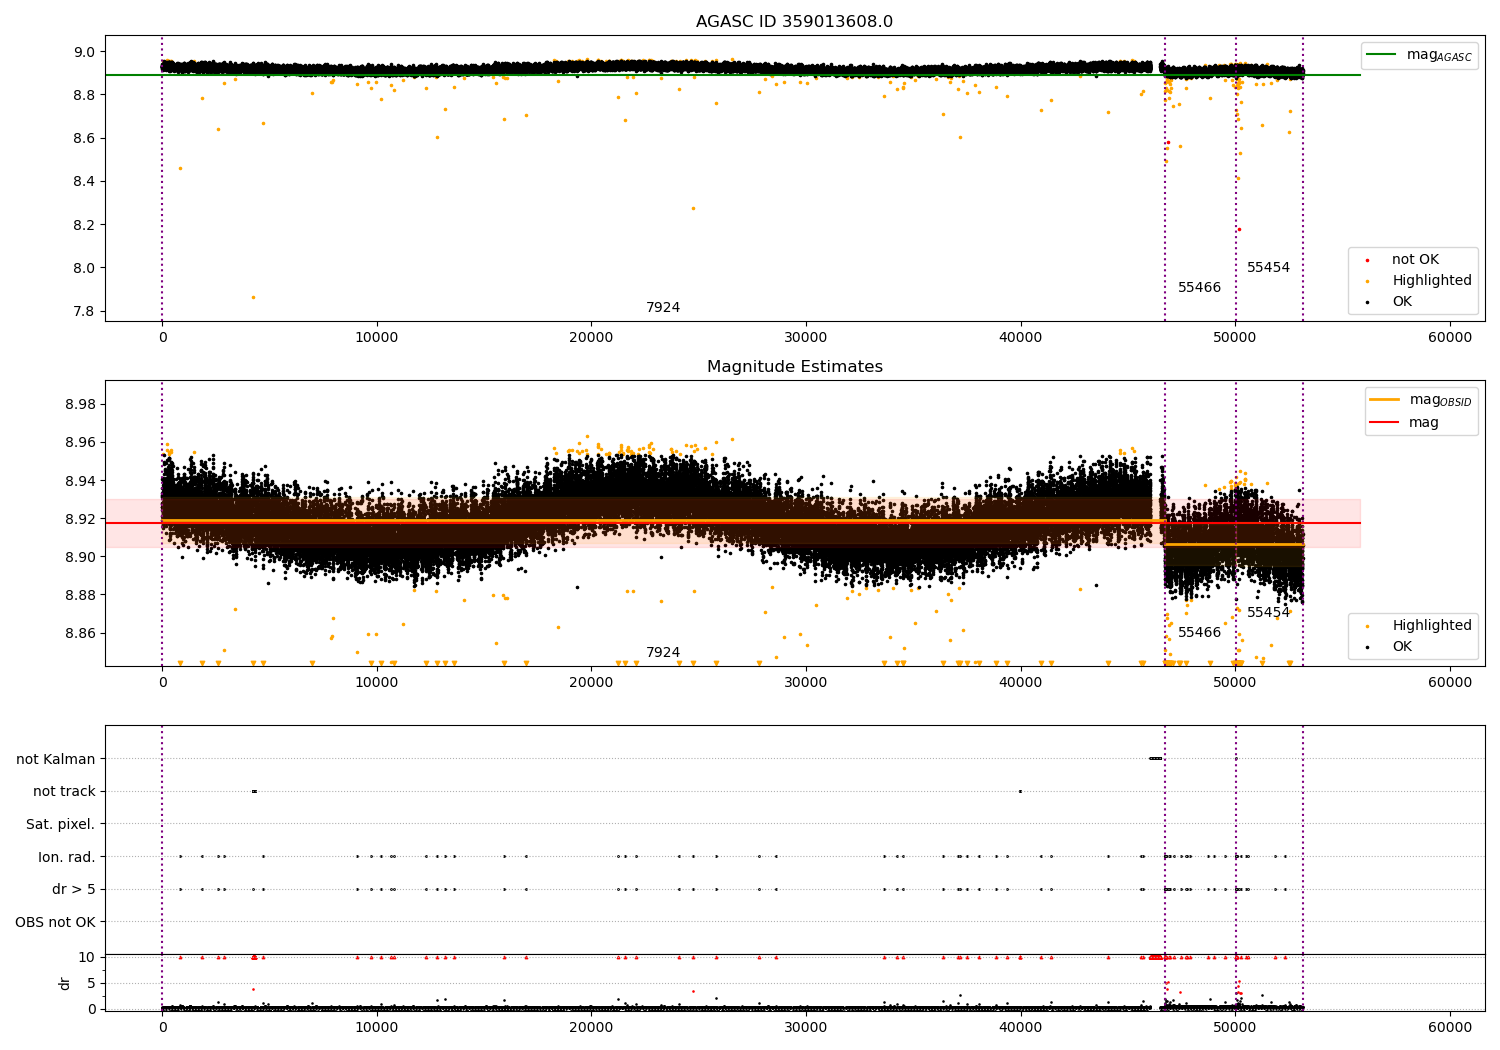Click the 'Magnitude Estimates' plot title
Screen dimensions: 1500x1050
[794, 367]
